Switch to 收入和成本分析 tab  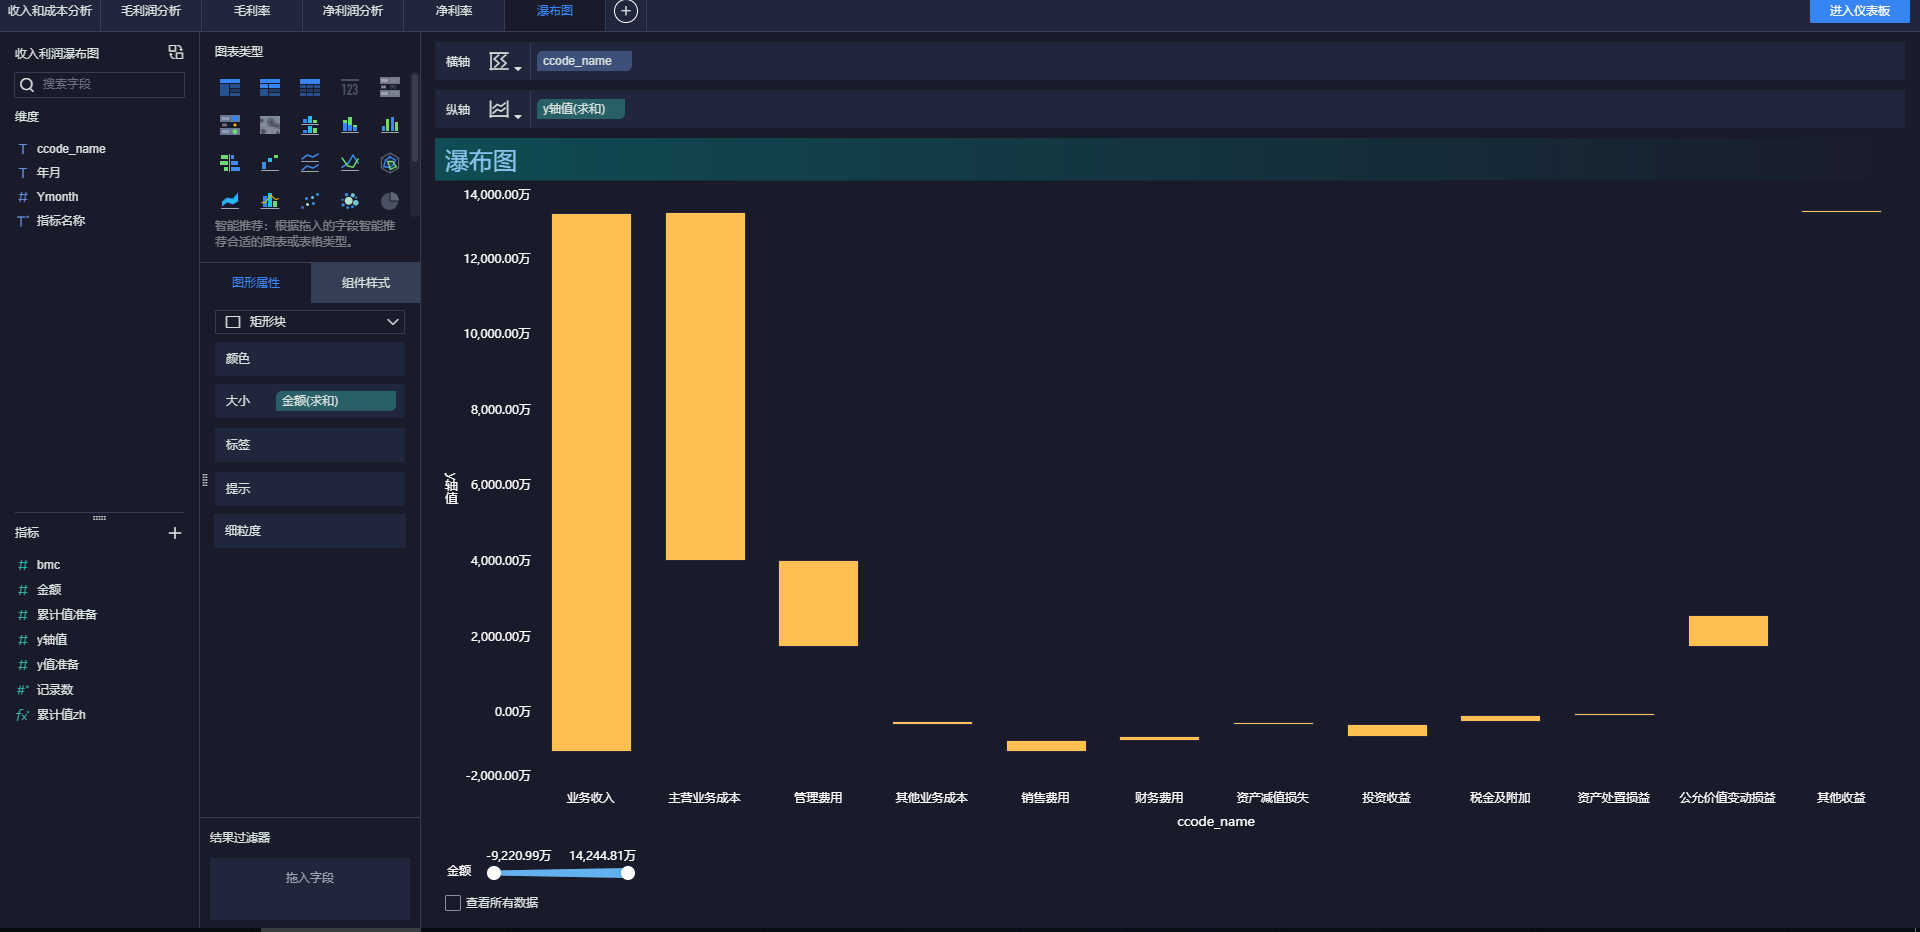(x=50, y=11)
